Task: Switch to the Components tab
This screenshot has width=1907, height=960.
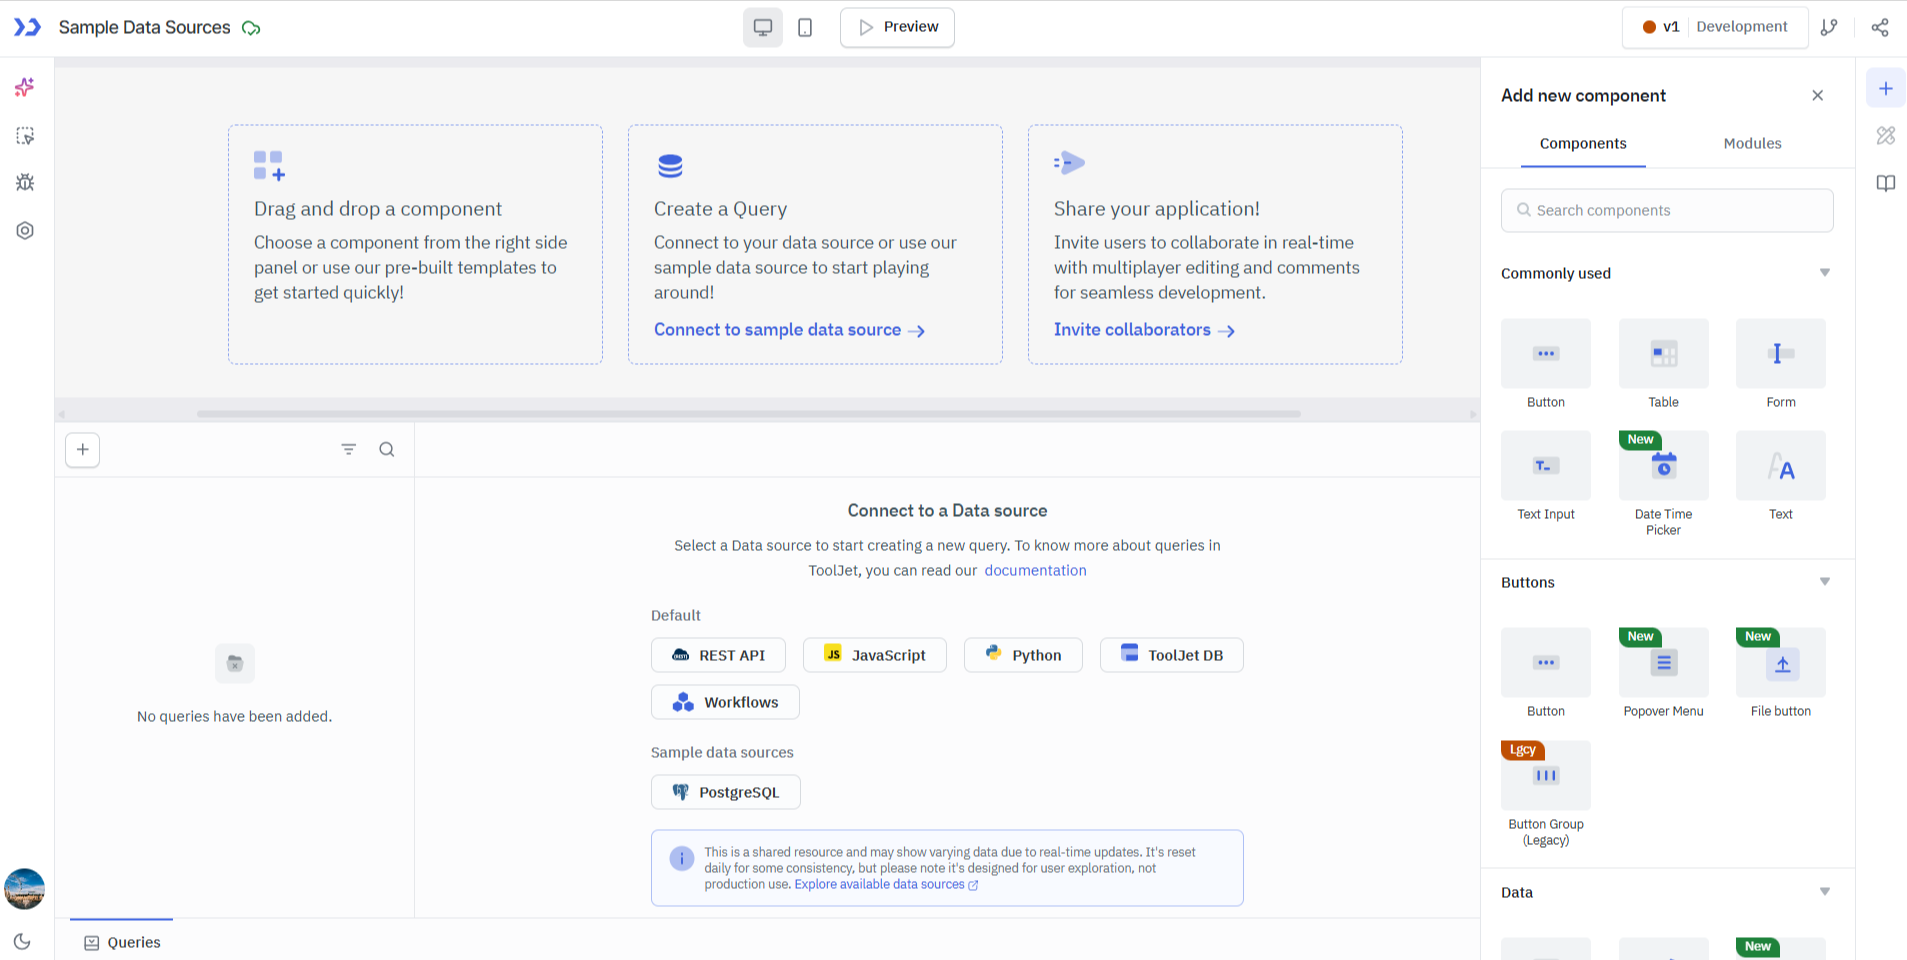Action: click(1583, 144)
